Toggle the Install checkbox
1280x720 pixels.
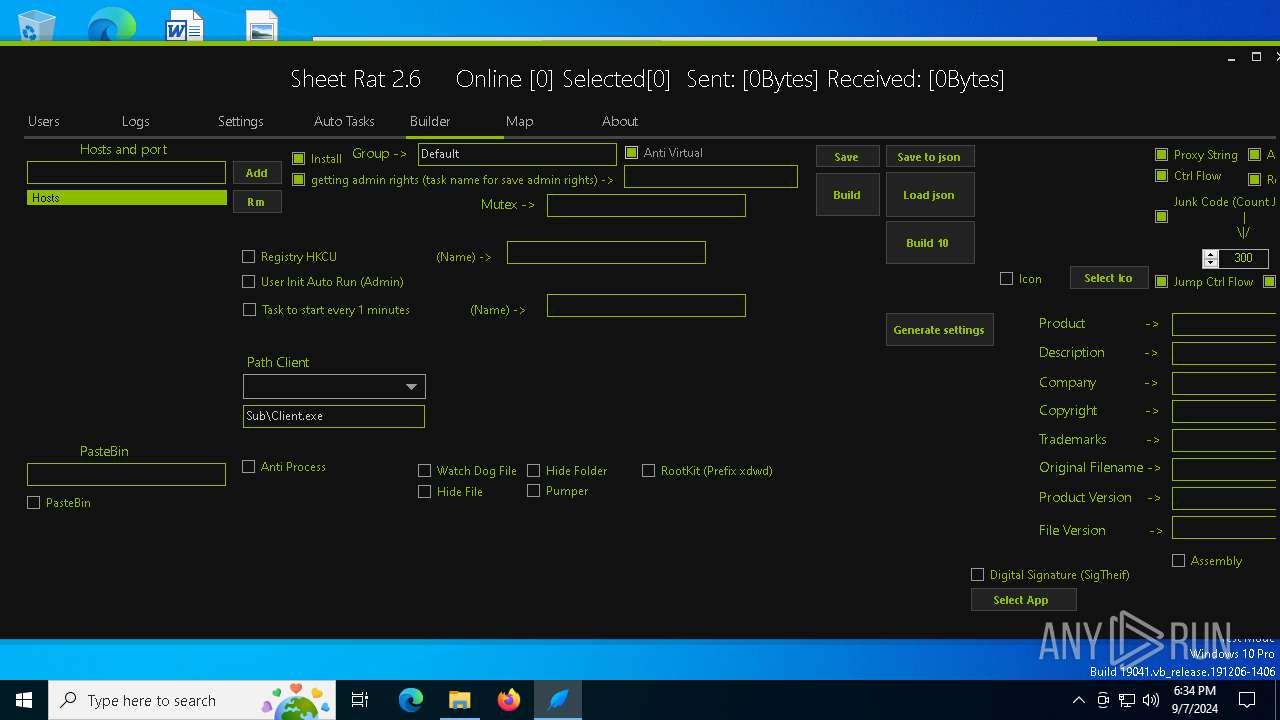click(x=298, y=158)
